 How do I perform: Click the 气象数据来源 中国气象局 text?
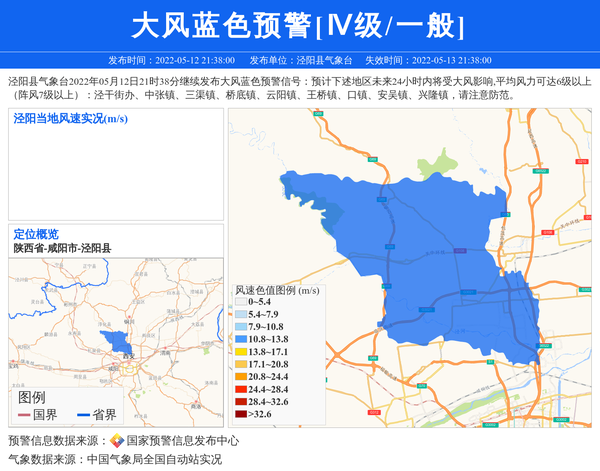pos(115,459)
